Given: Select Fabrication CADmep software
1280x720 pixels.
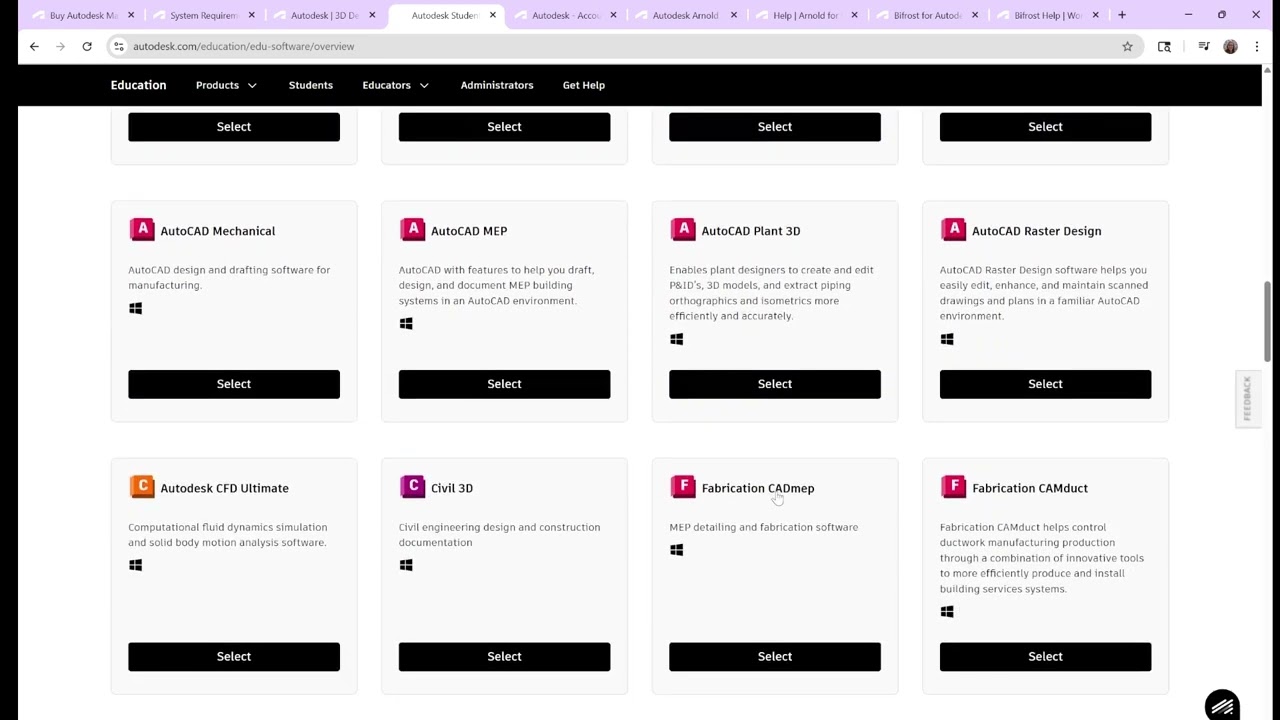Looking at the screenshot, I should [x=775, y=657].
